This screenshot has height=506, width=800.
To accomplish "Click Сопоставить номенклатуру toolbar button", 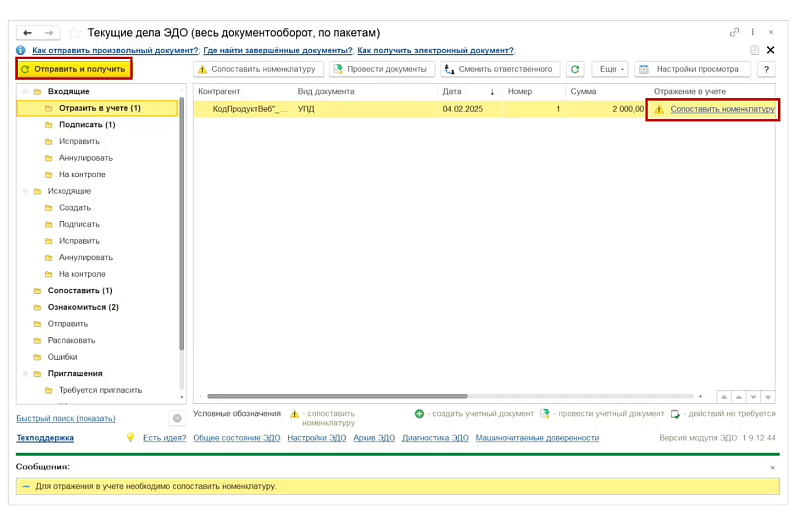I will click(258, 69).
